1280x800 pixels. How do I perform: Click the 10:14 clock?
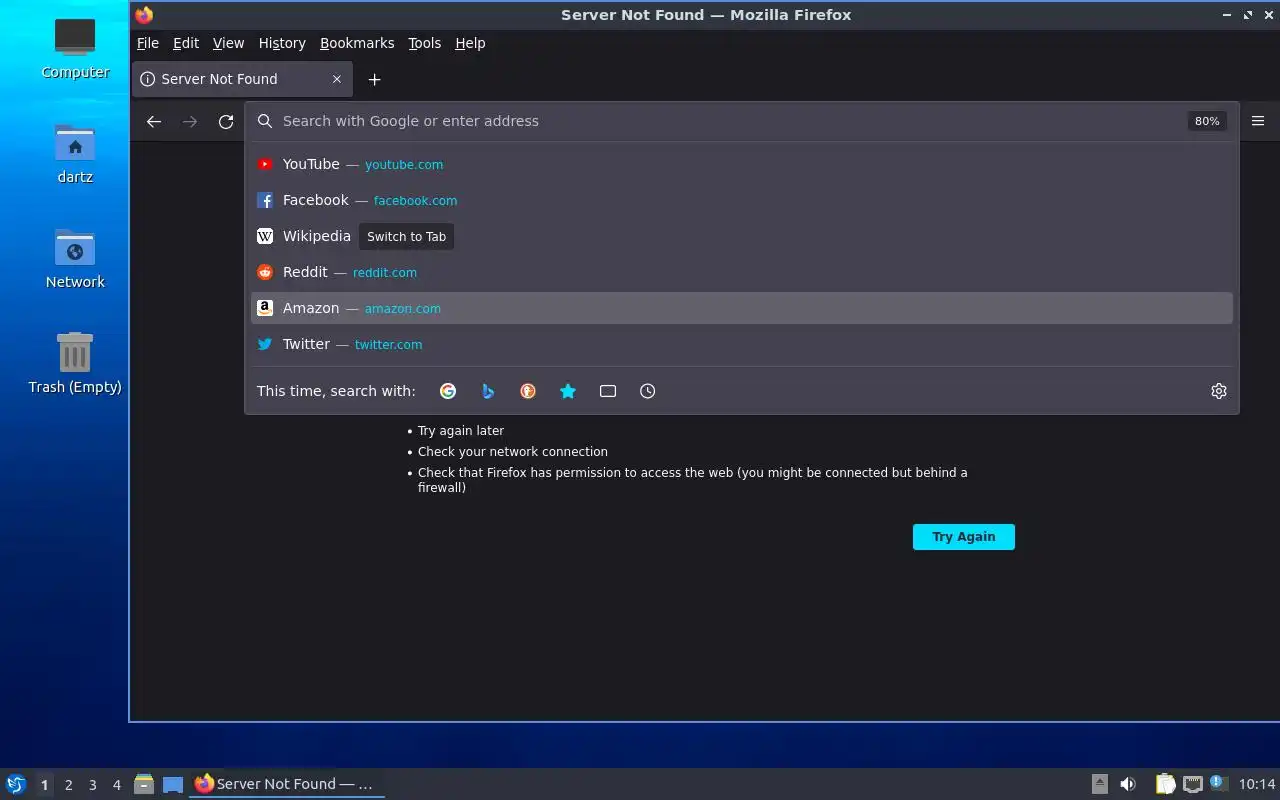[1257, 784]
